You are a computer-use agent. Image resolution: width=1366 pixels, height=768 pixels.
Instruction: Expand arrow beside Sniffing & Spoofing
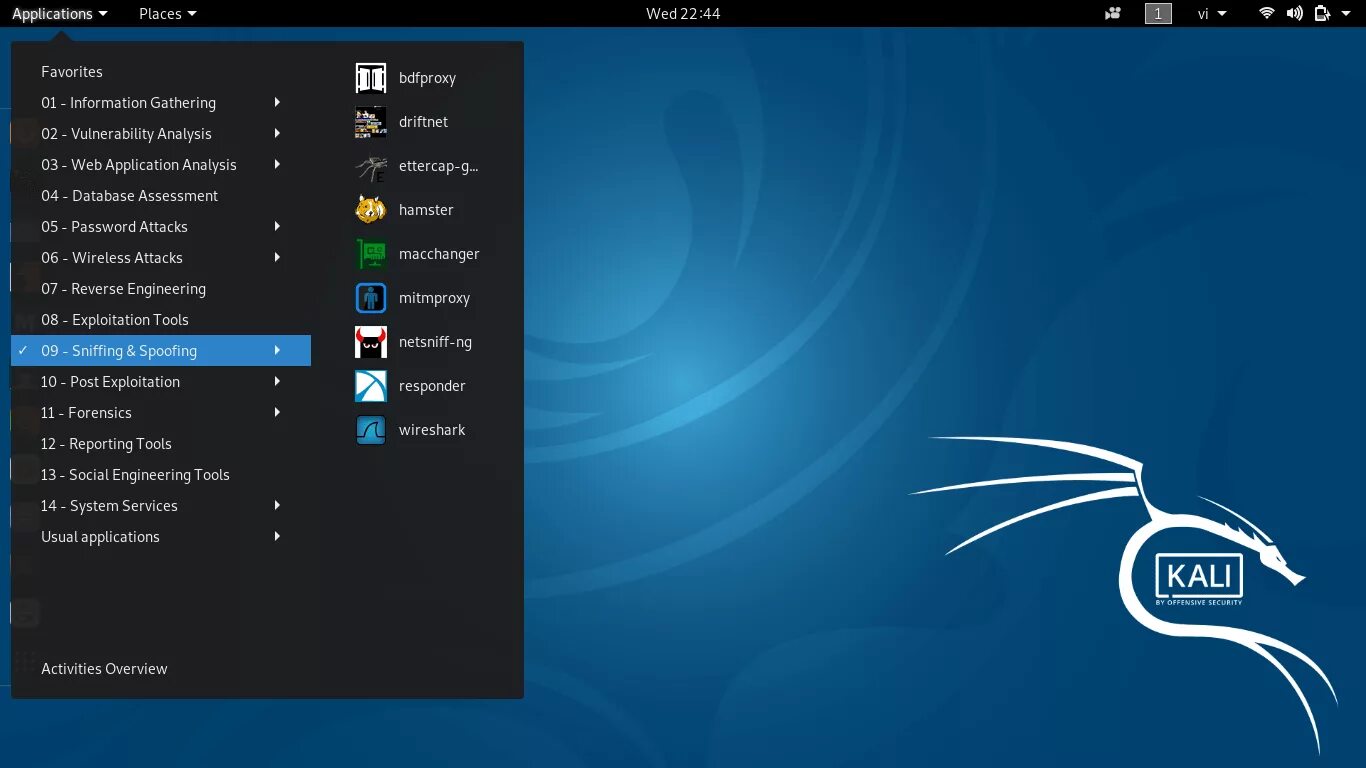coord(277,350)
